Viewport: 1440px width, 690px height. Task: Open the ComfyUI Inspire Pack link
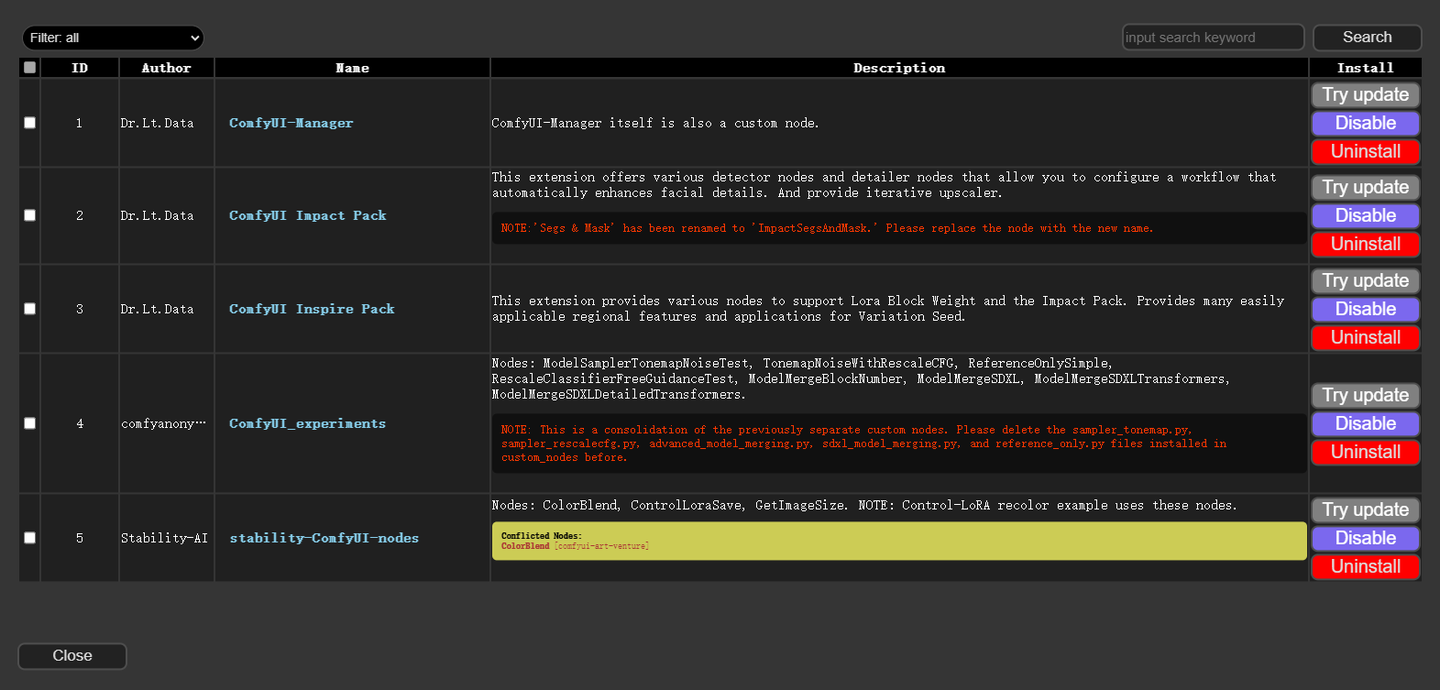(312, 309)
